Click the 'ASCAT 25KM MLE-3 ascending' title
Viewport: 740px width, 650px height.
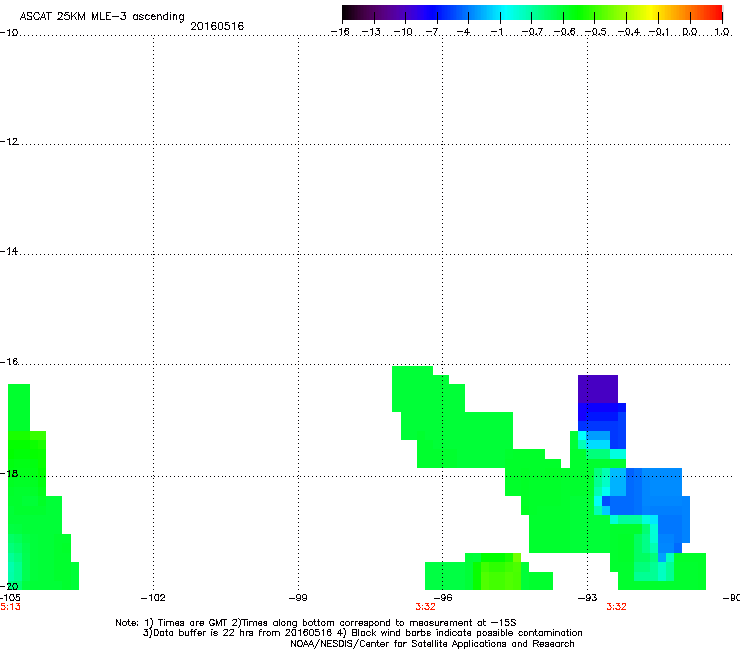(102, 17)
